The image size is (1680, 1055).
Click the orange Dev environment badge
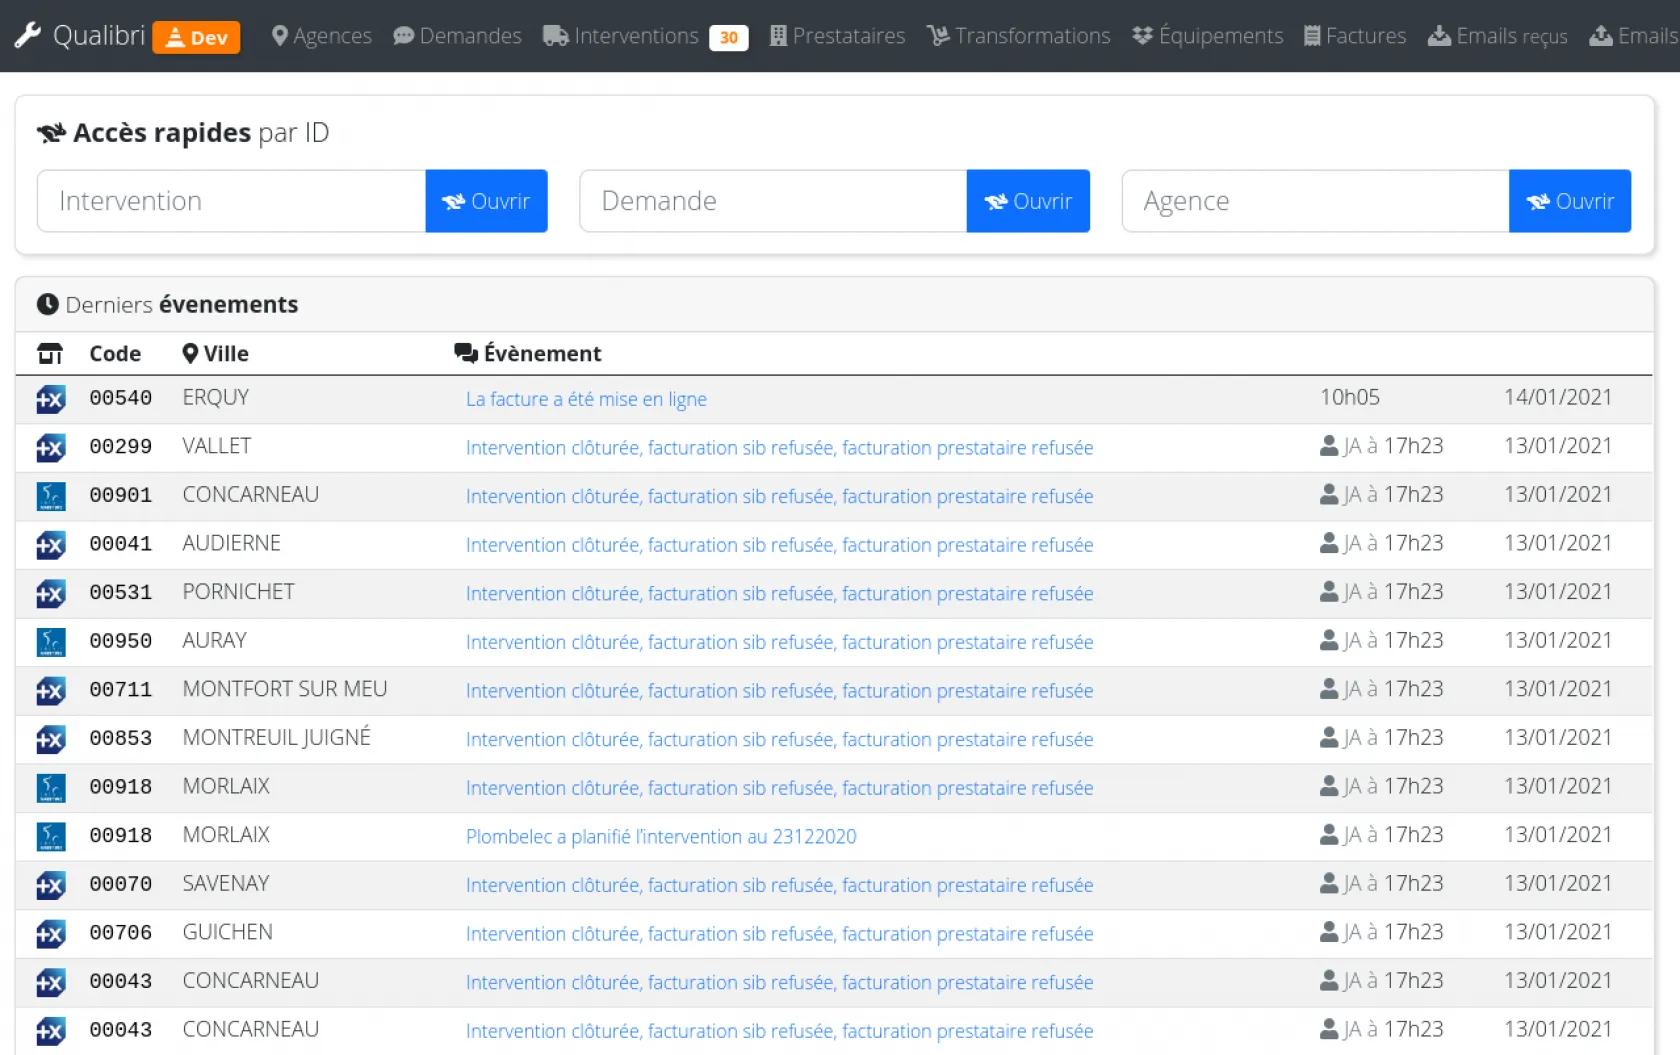(196, 37)
